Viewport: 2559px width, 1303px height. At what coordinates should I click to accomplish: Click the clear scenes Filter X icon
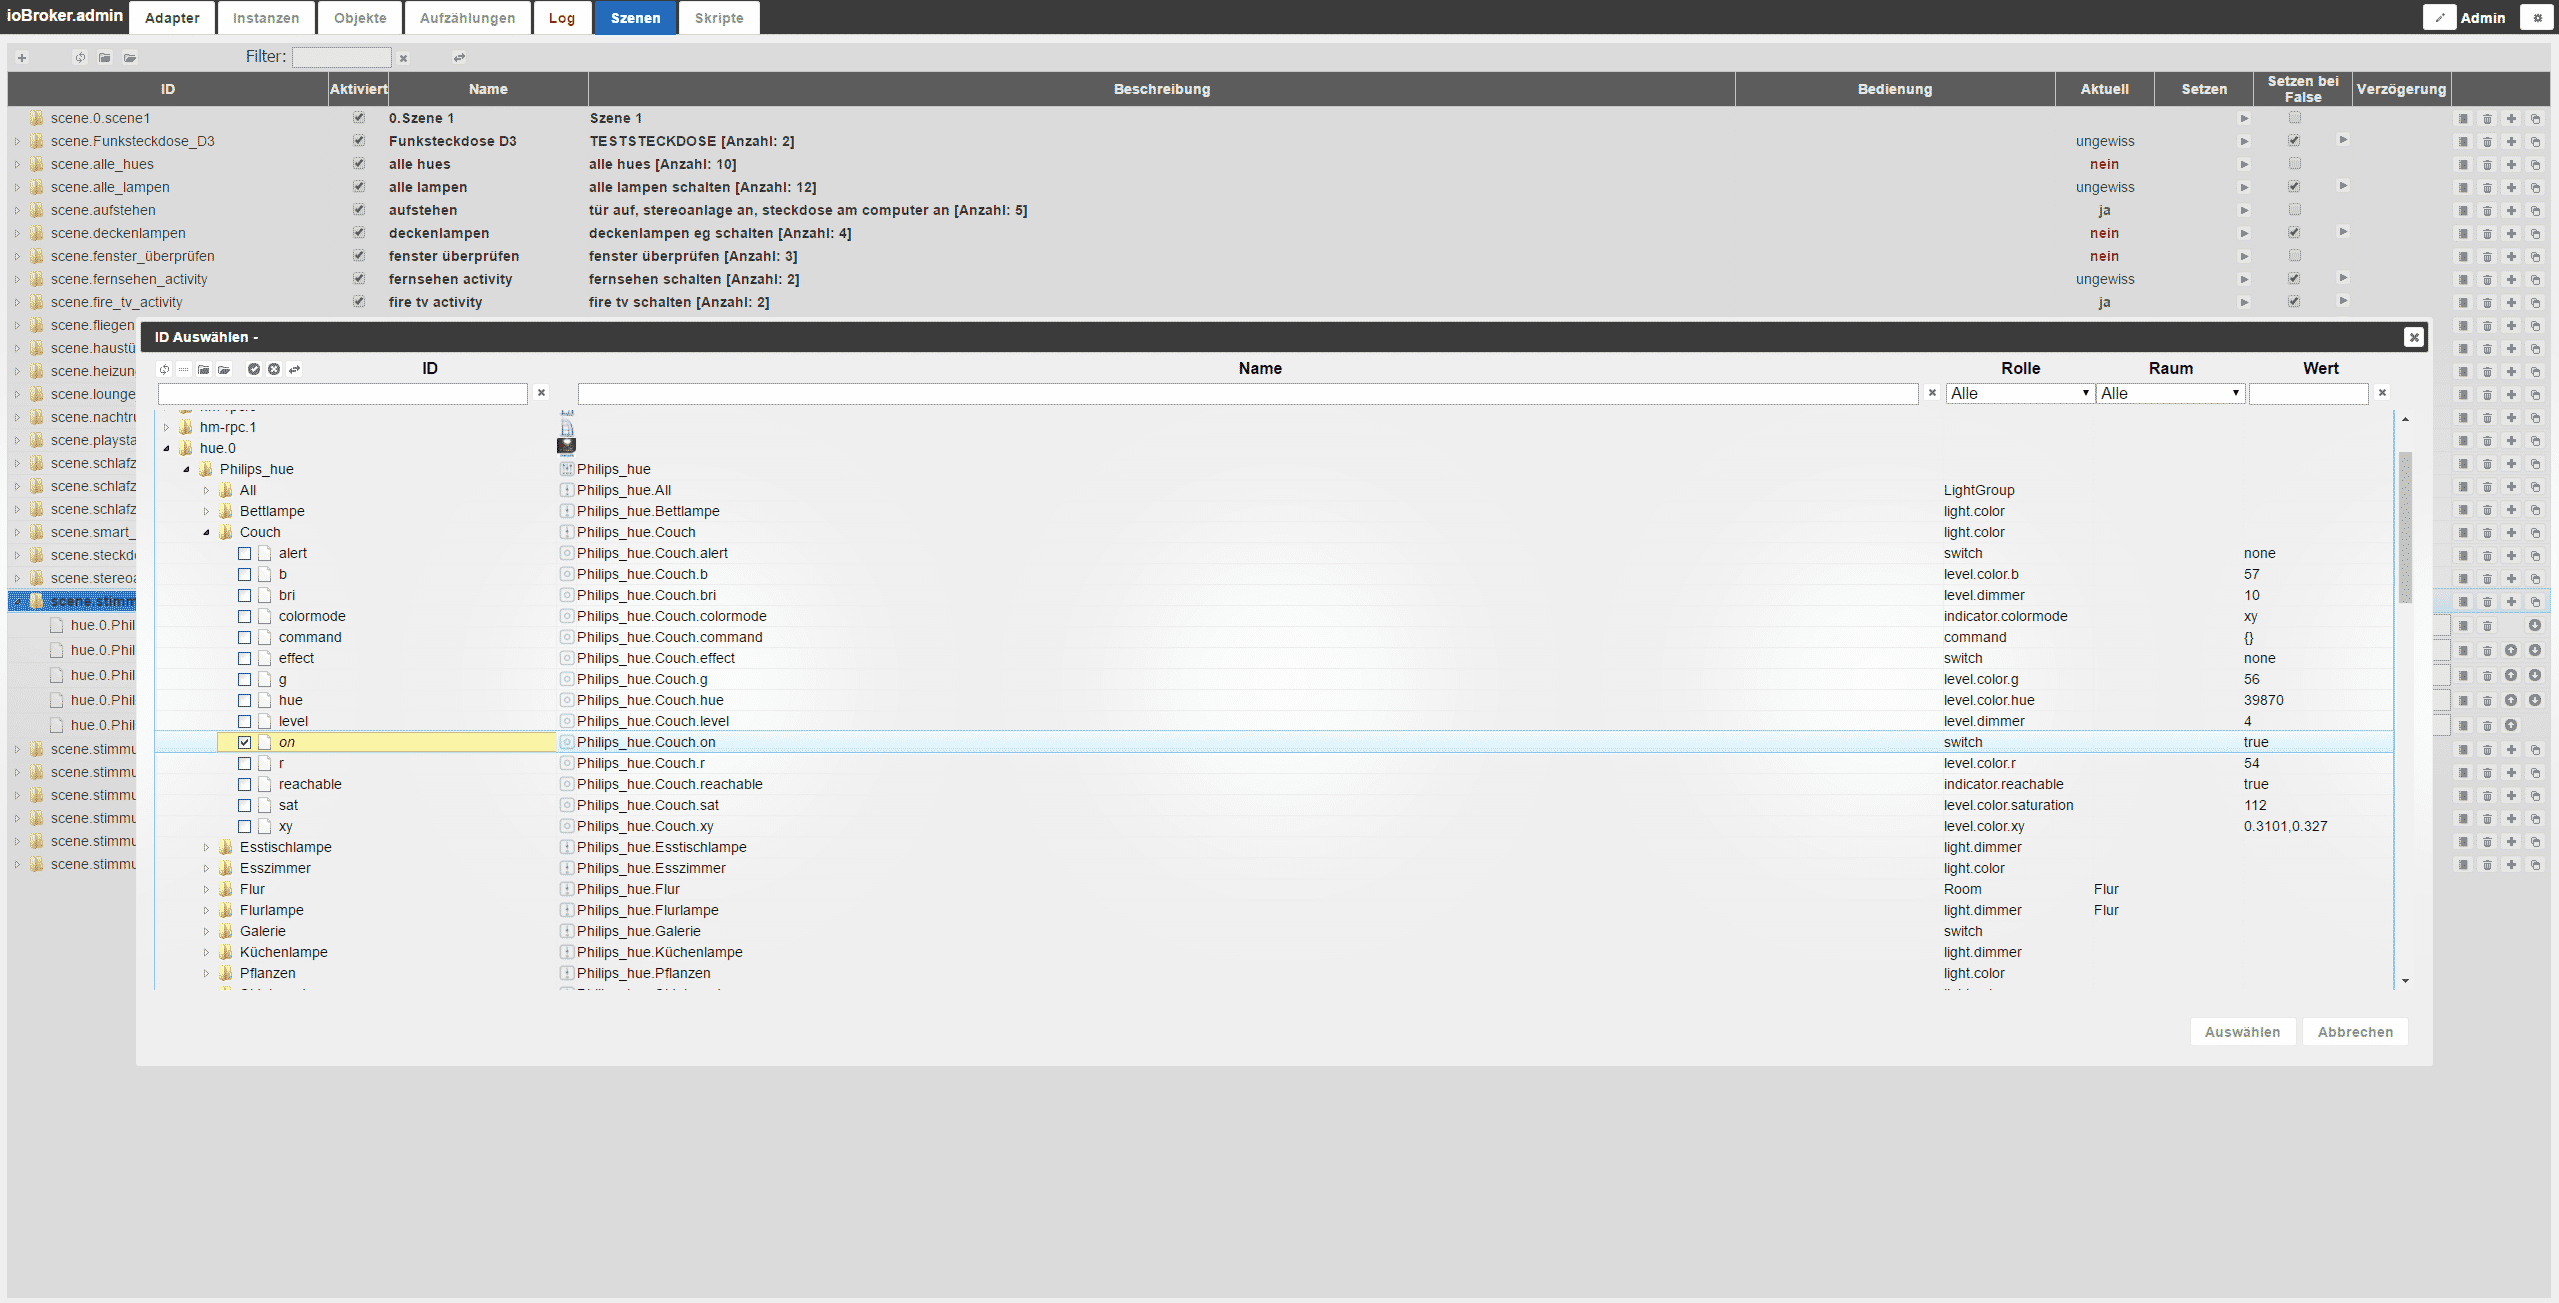[404, 58]
